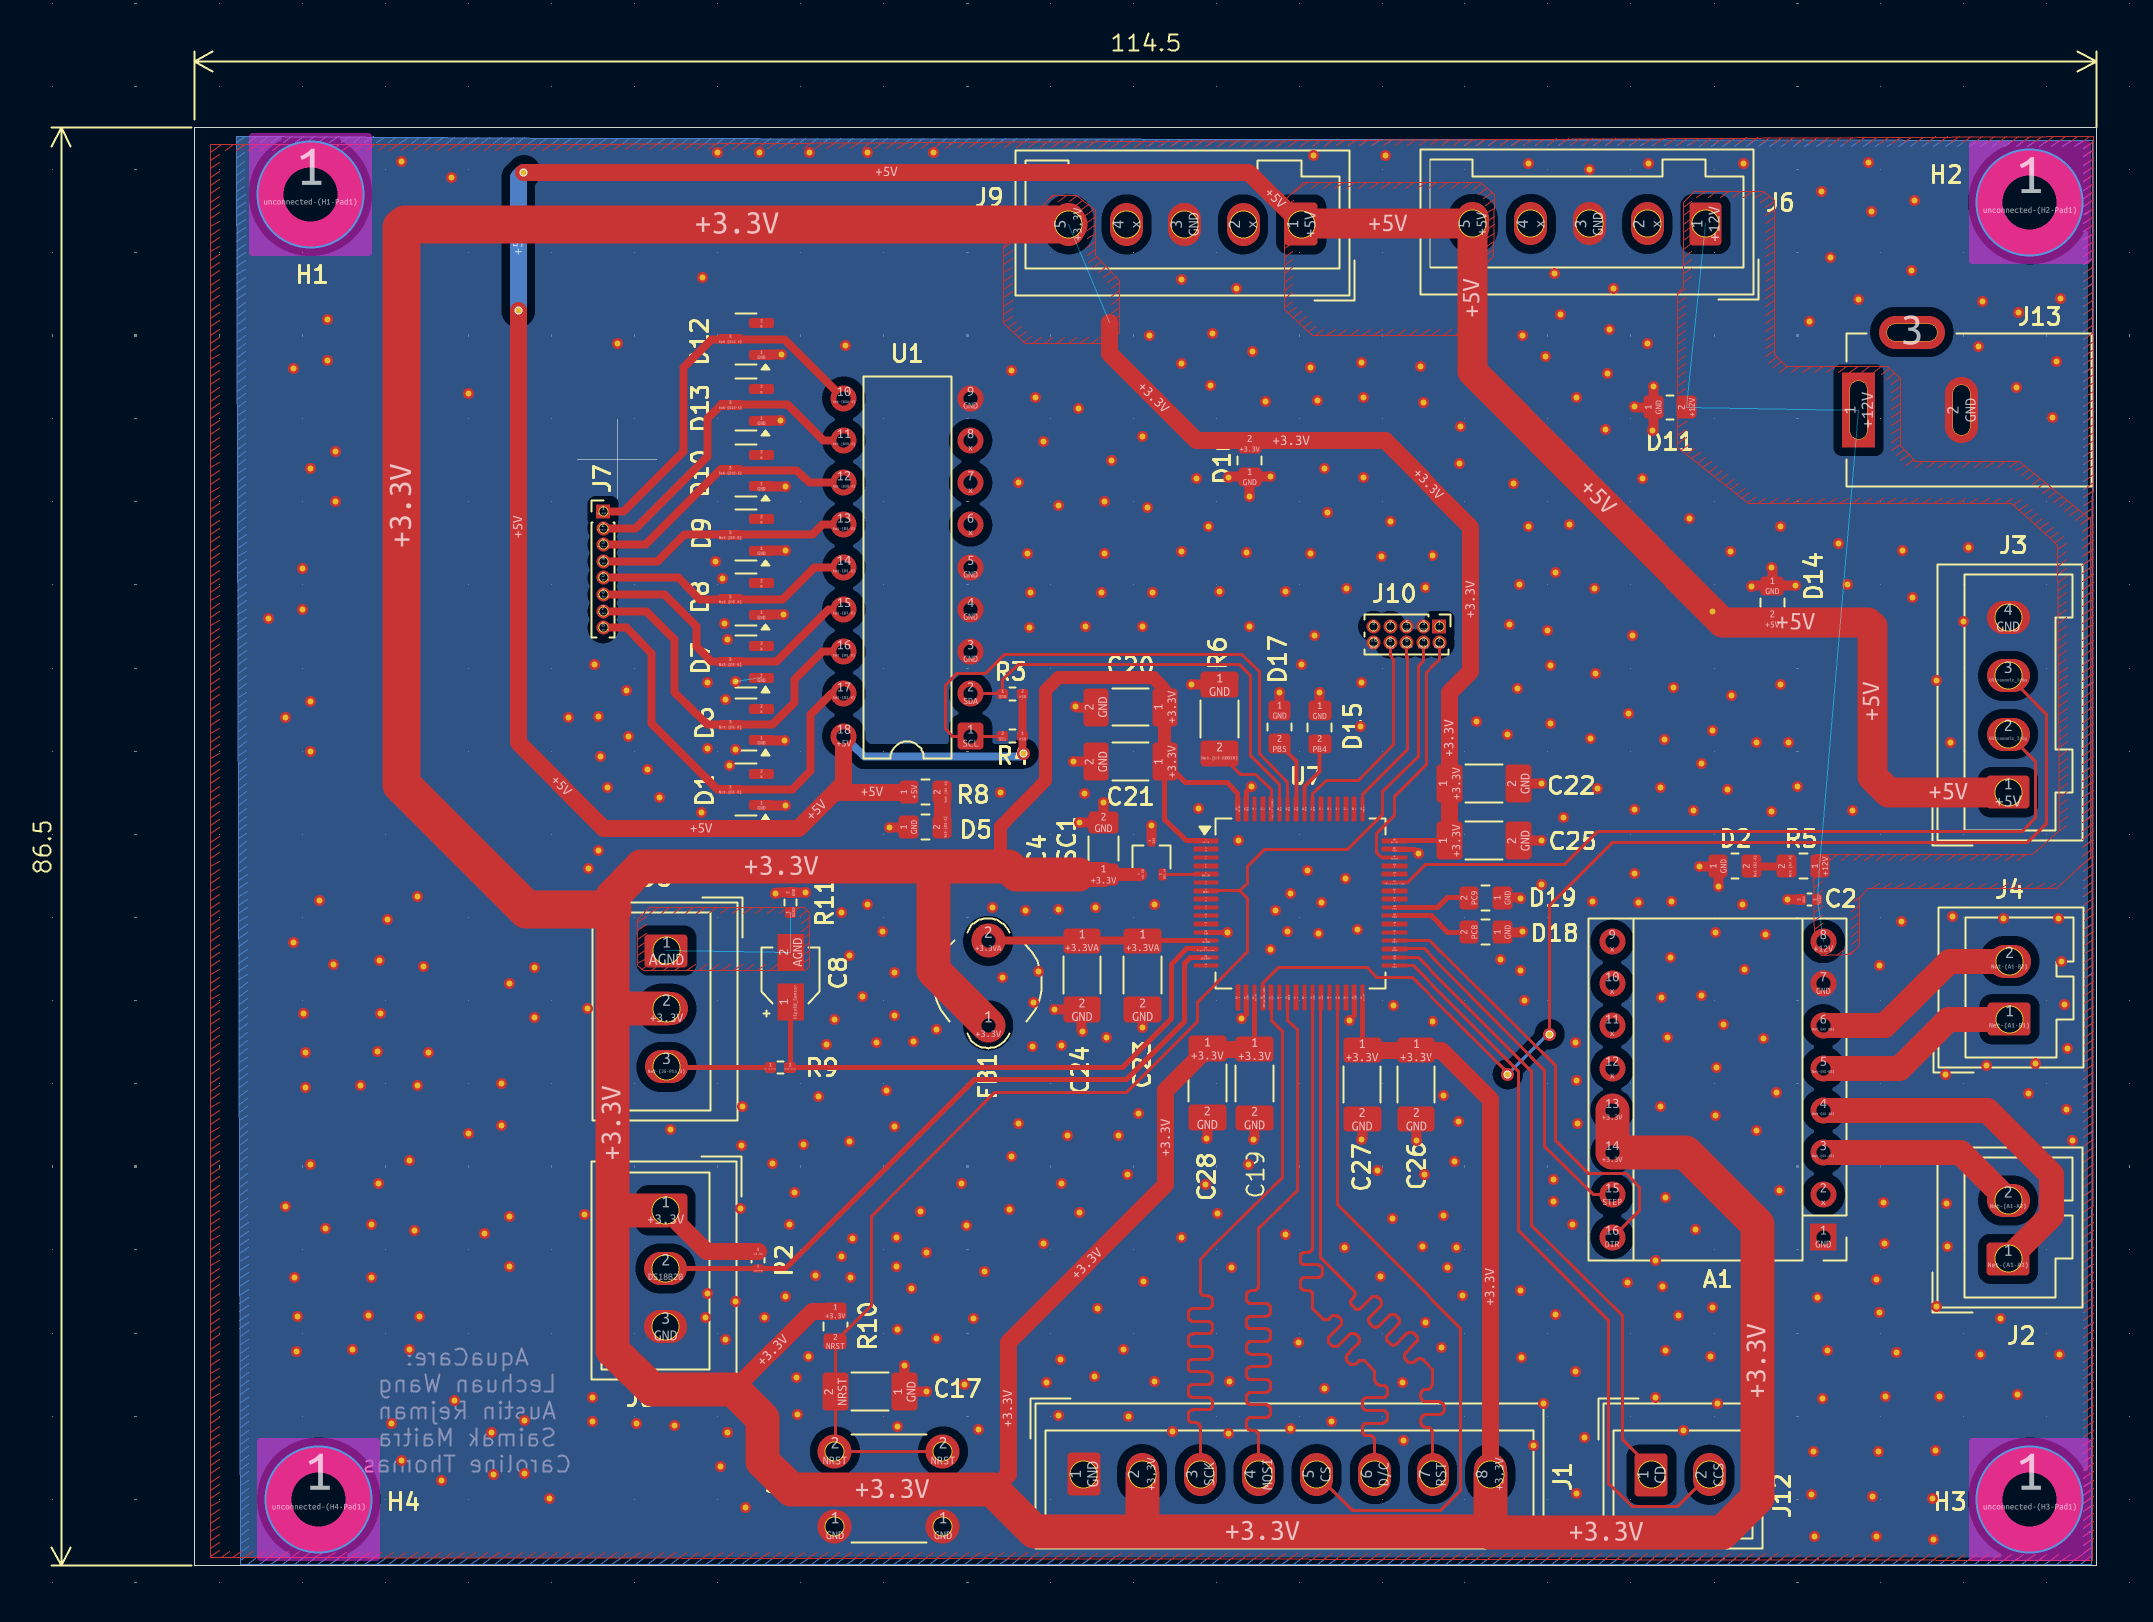Select the H2 mounting hole in the top-right corner
The width and height of the screenshot is (2153, 1622).
[2029, 203]
